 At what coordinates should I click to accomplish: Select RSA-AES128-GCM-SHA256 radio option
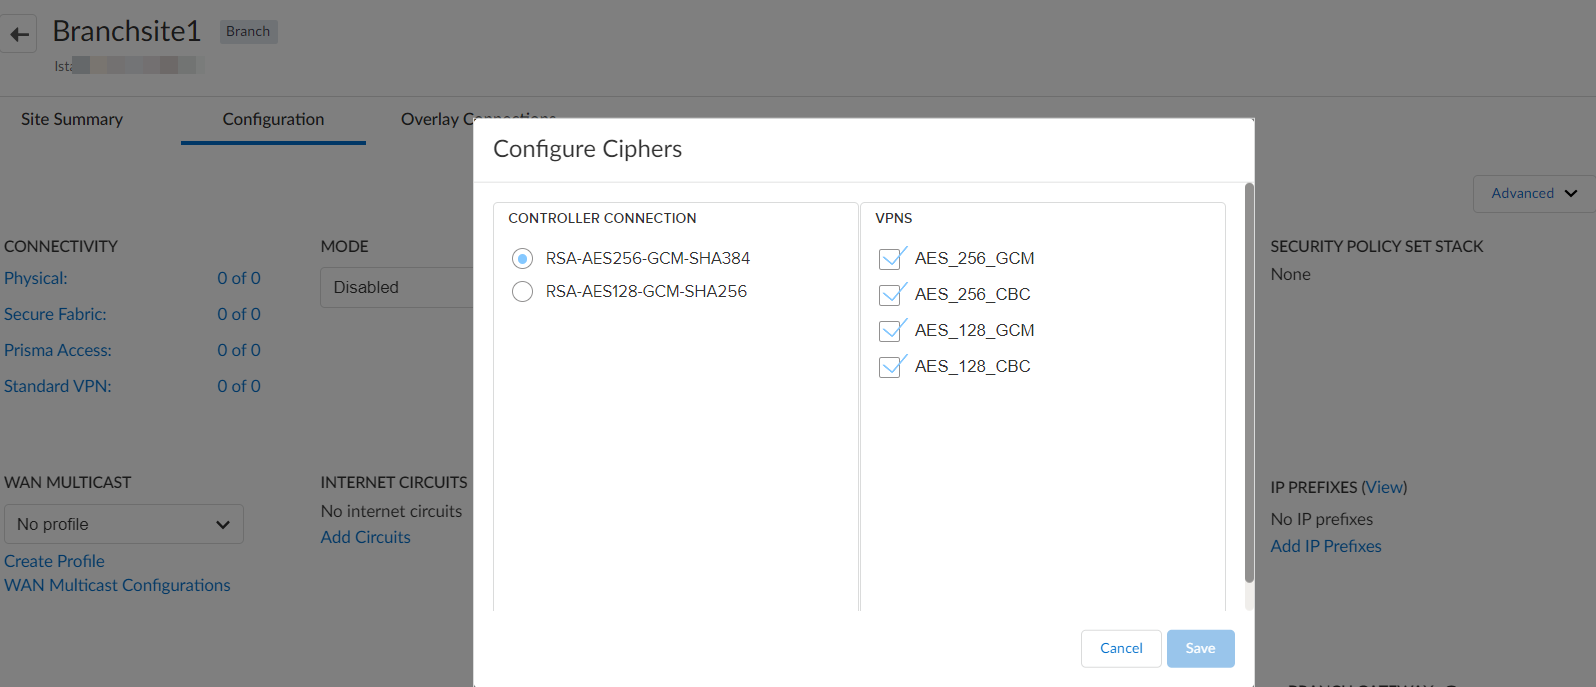pyautogui.click(x=522, y=292)
